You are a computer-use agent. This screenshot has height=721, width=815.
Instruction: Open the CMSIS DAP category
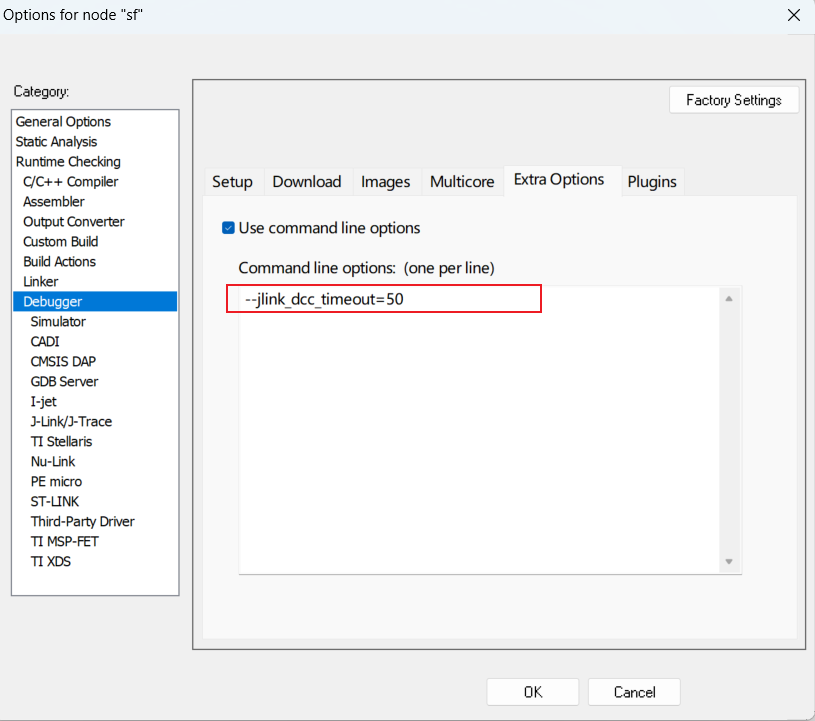(63, 361)
